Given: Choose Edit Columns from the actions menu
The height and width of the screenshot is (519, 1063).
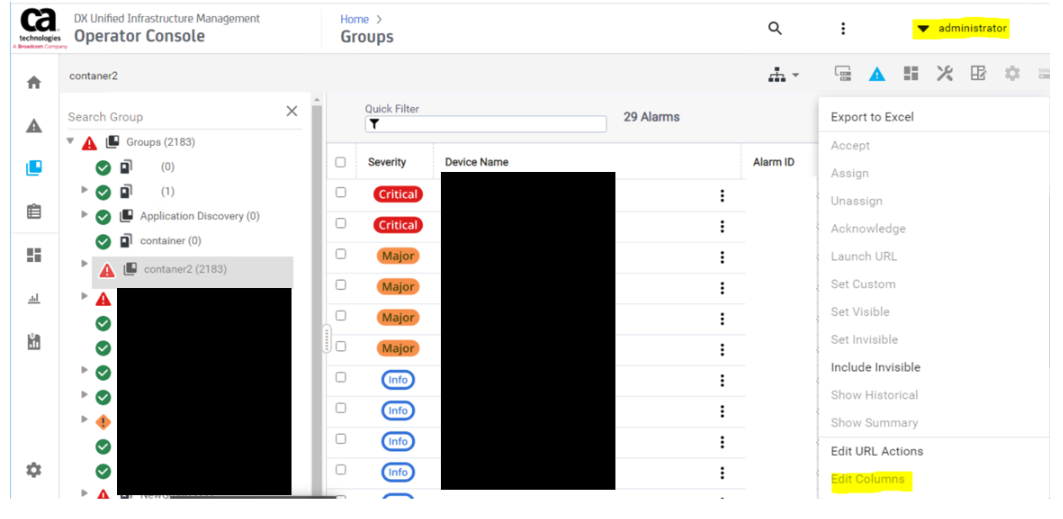Looking at the screenshot, I should coord(868,479).
